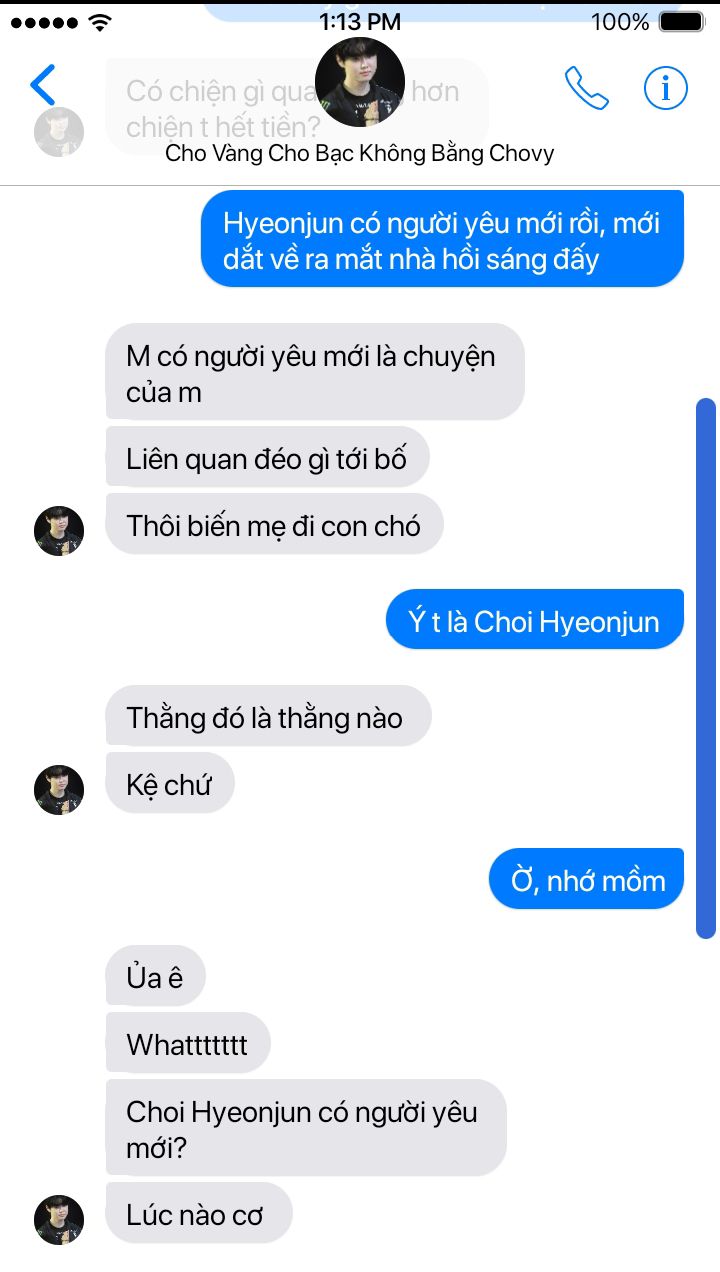Start a voice call with phone icon

(x=587, y=88)
